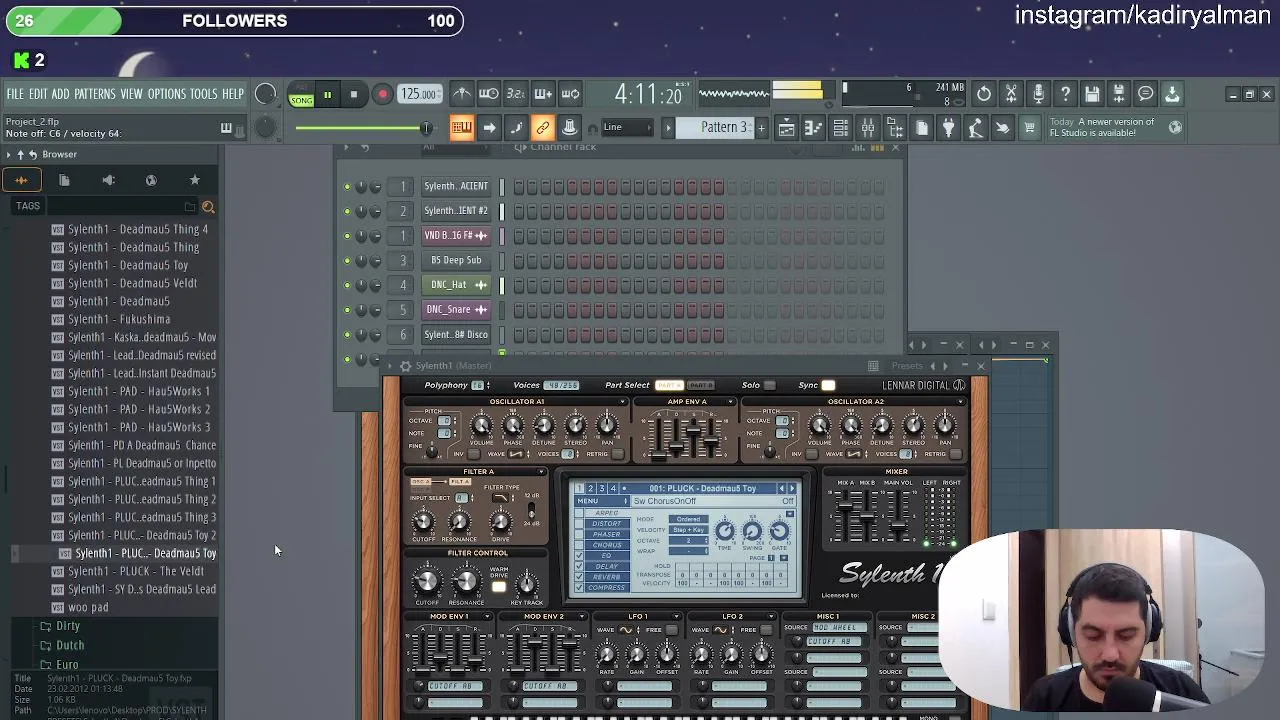Click the microphone recording icon

1038,94
